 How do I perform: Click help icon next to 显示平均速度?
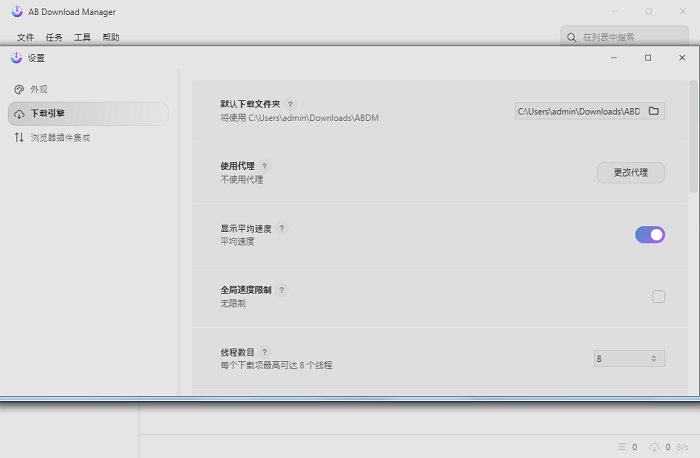point(281,228)
